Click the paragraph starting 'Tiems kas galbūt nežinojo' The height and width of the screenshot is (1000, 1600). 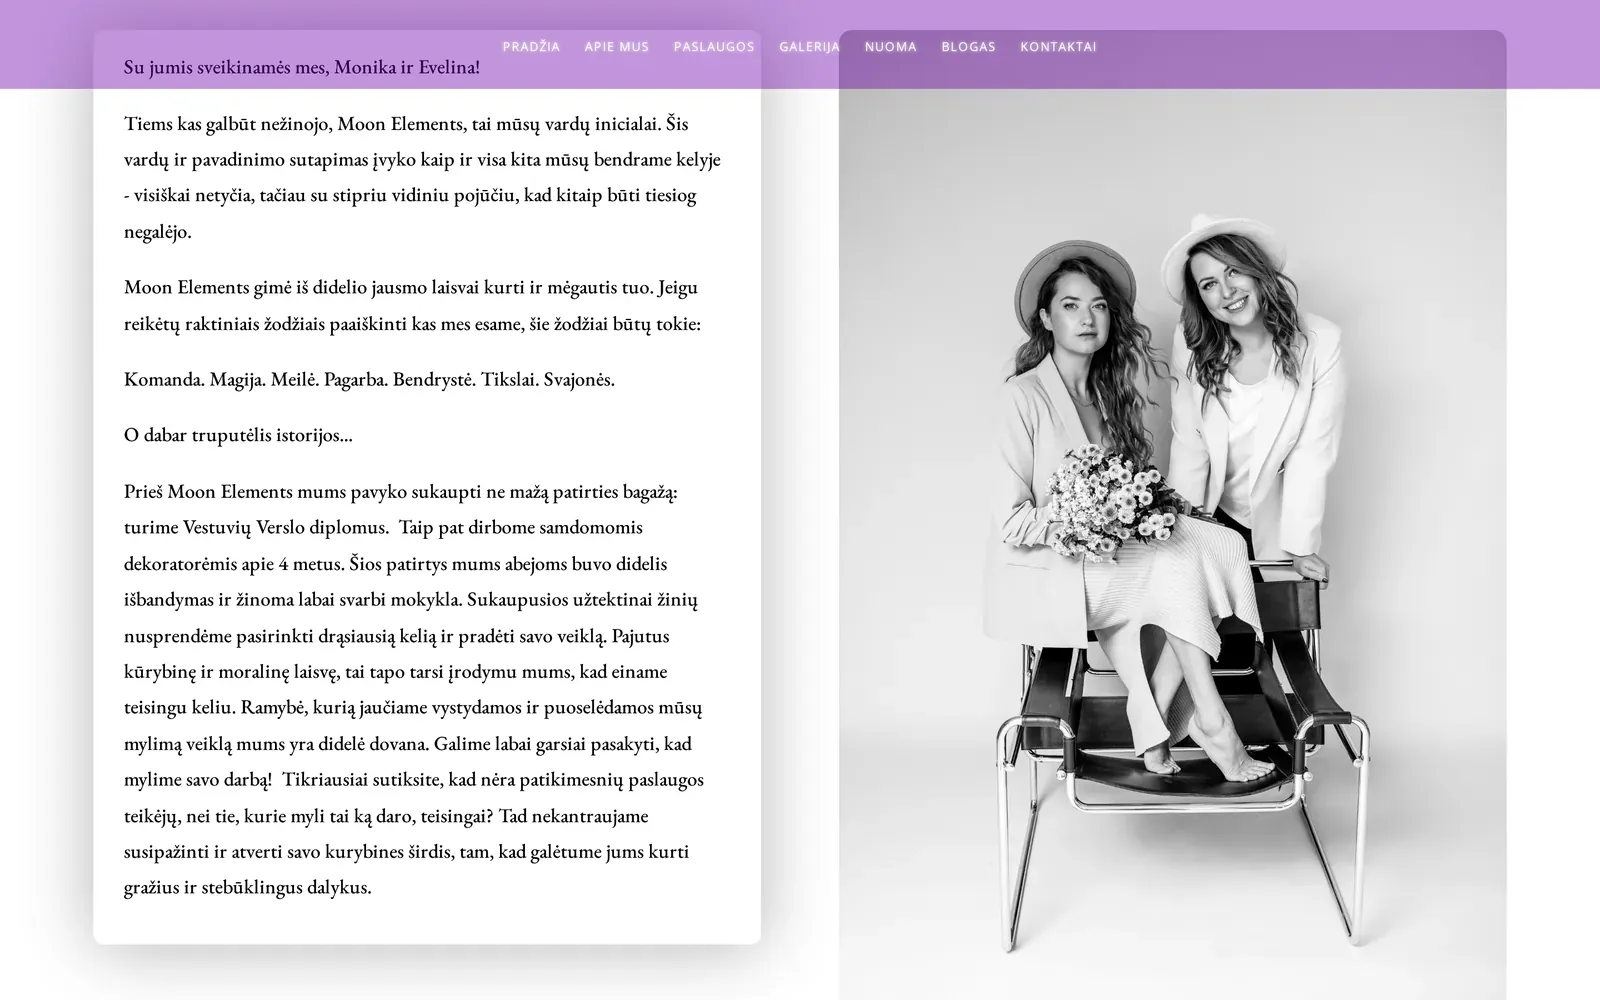[422, 177]
